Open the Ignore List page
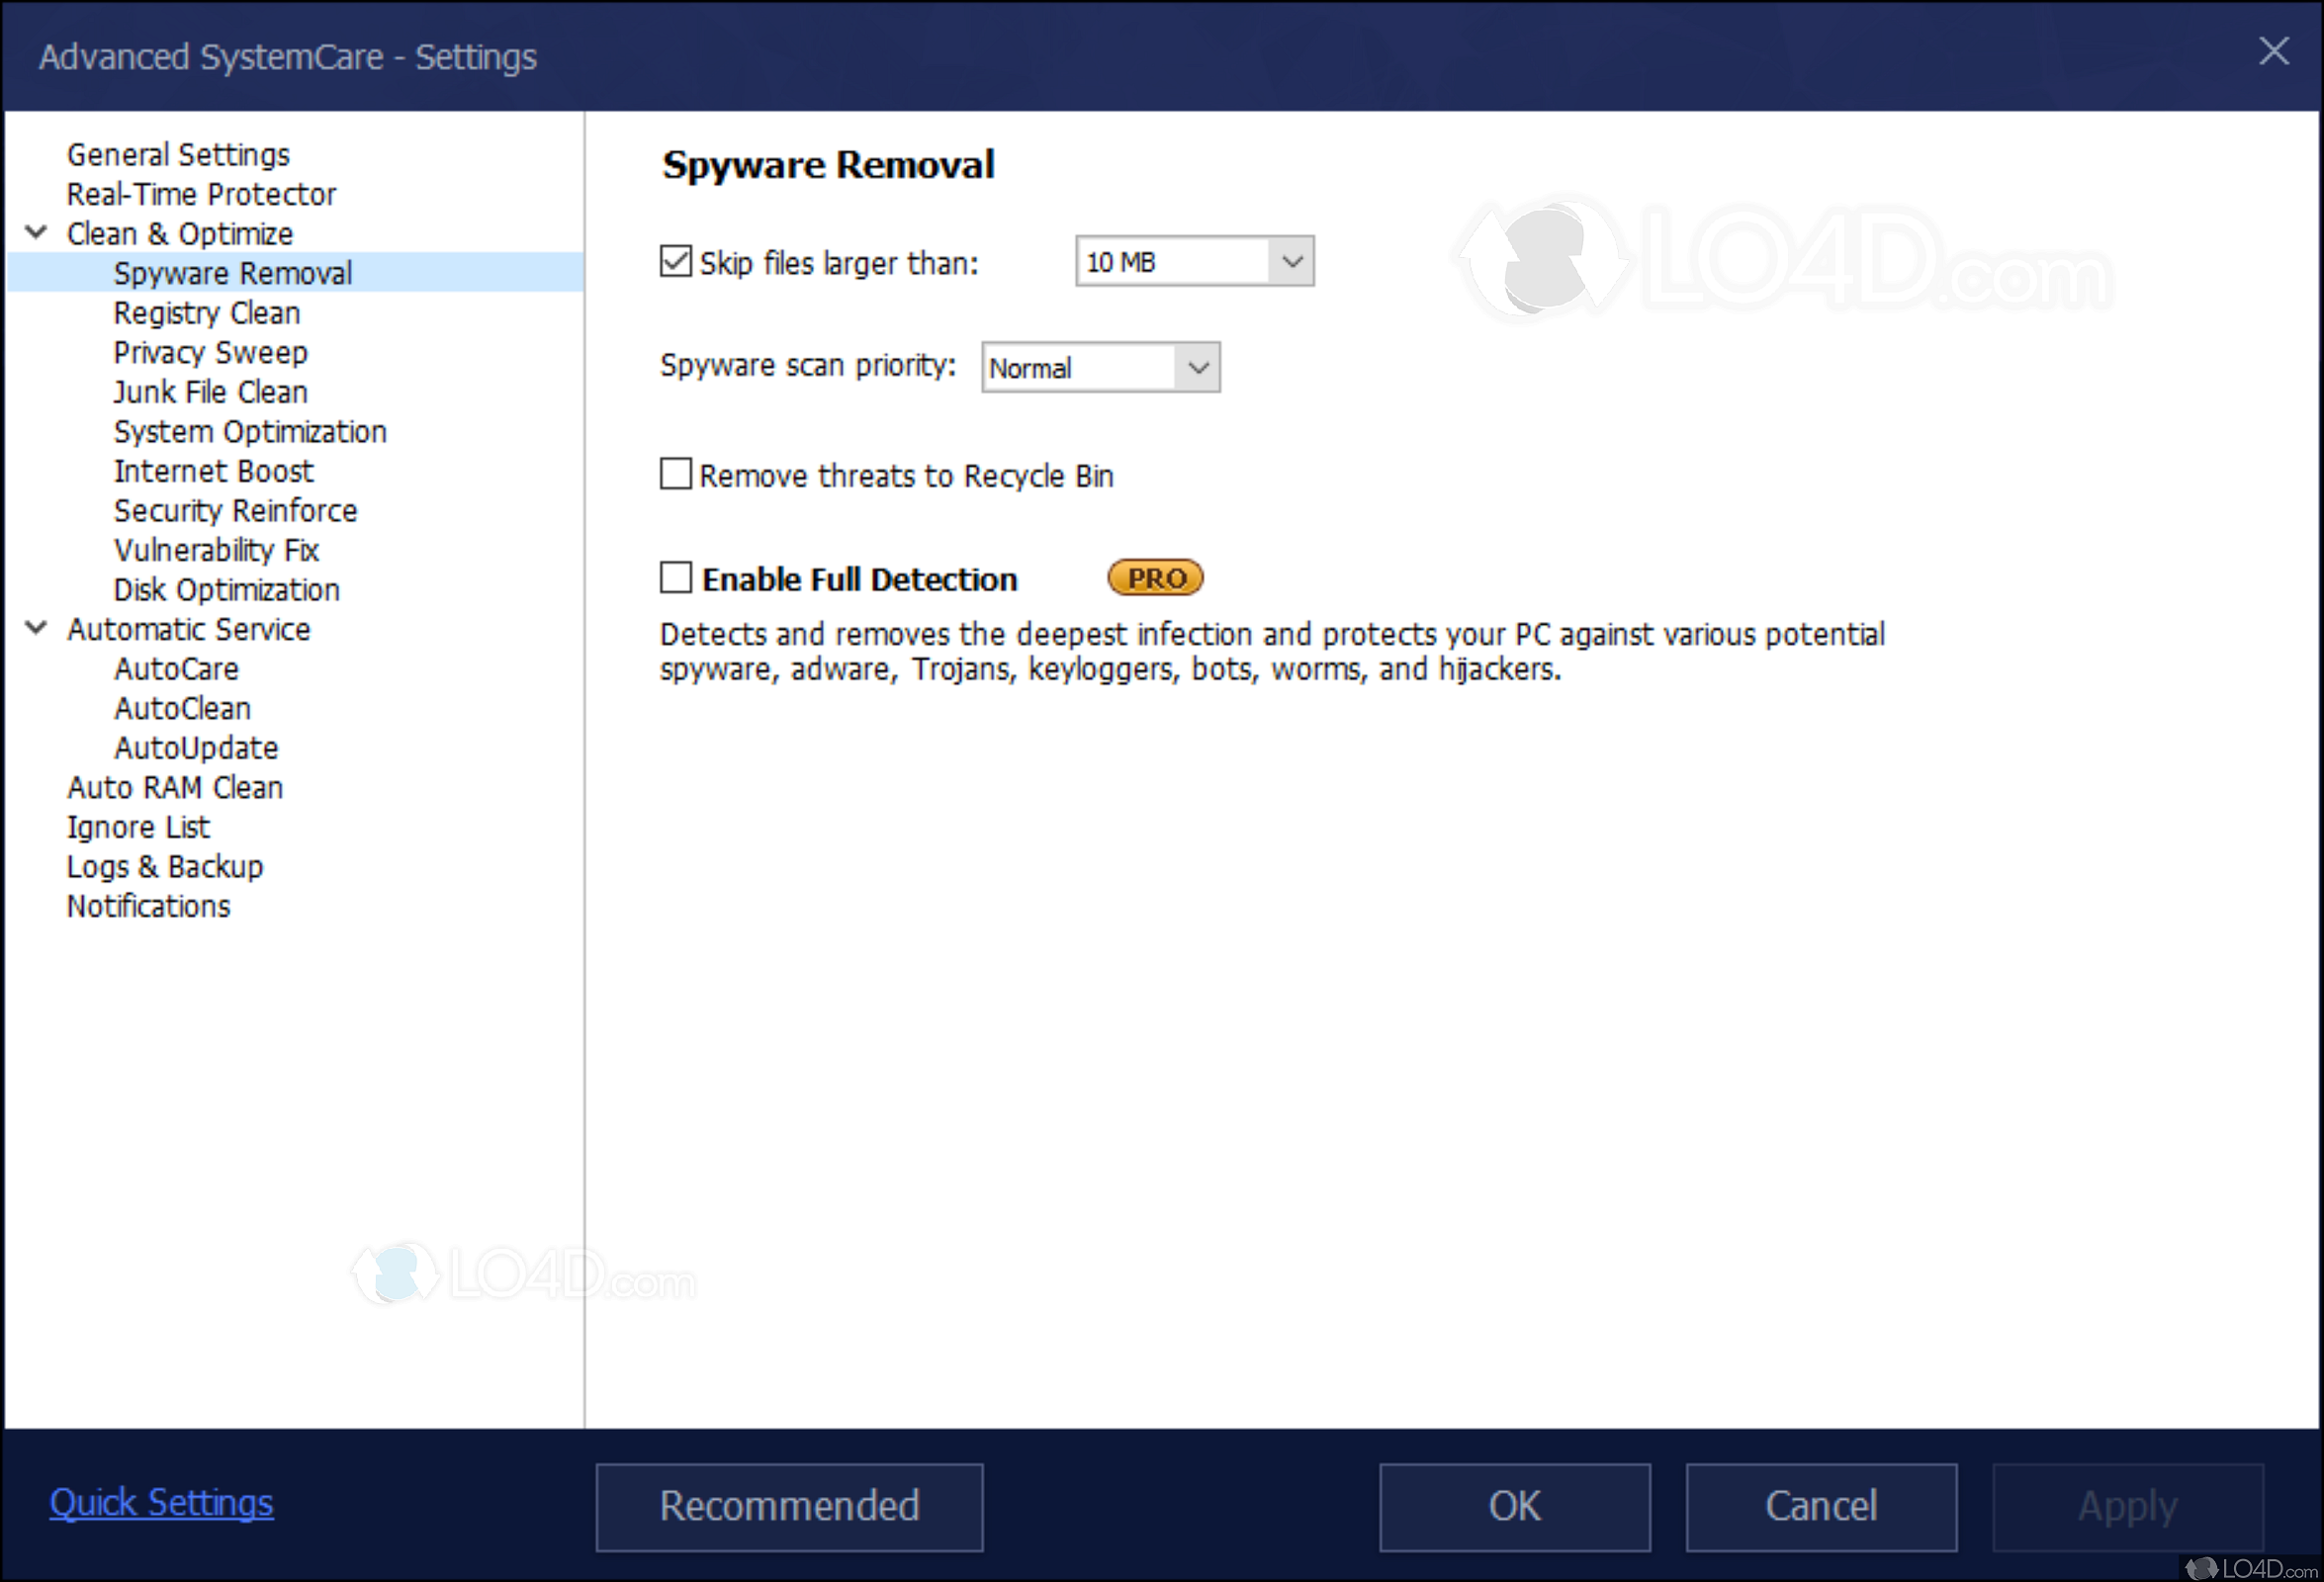This screenshot has height=1582, width=2324. pyautogui.click(x=138, y=827)
